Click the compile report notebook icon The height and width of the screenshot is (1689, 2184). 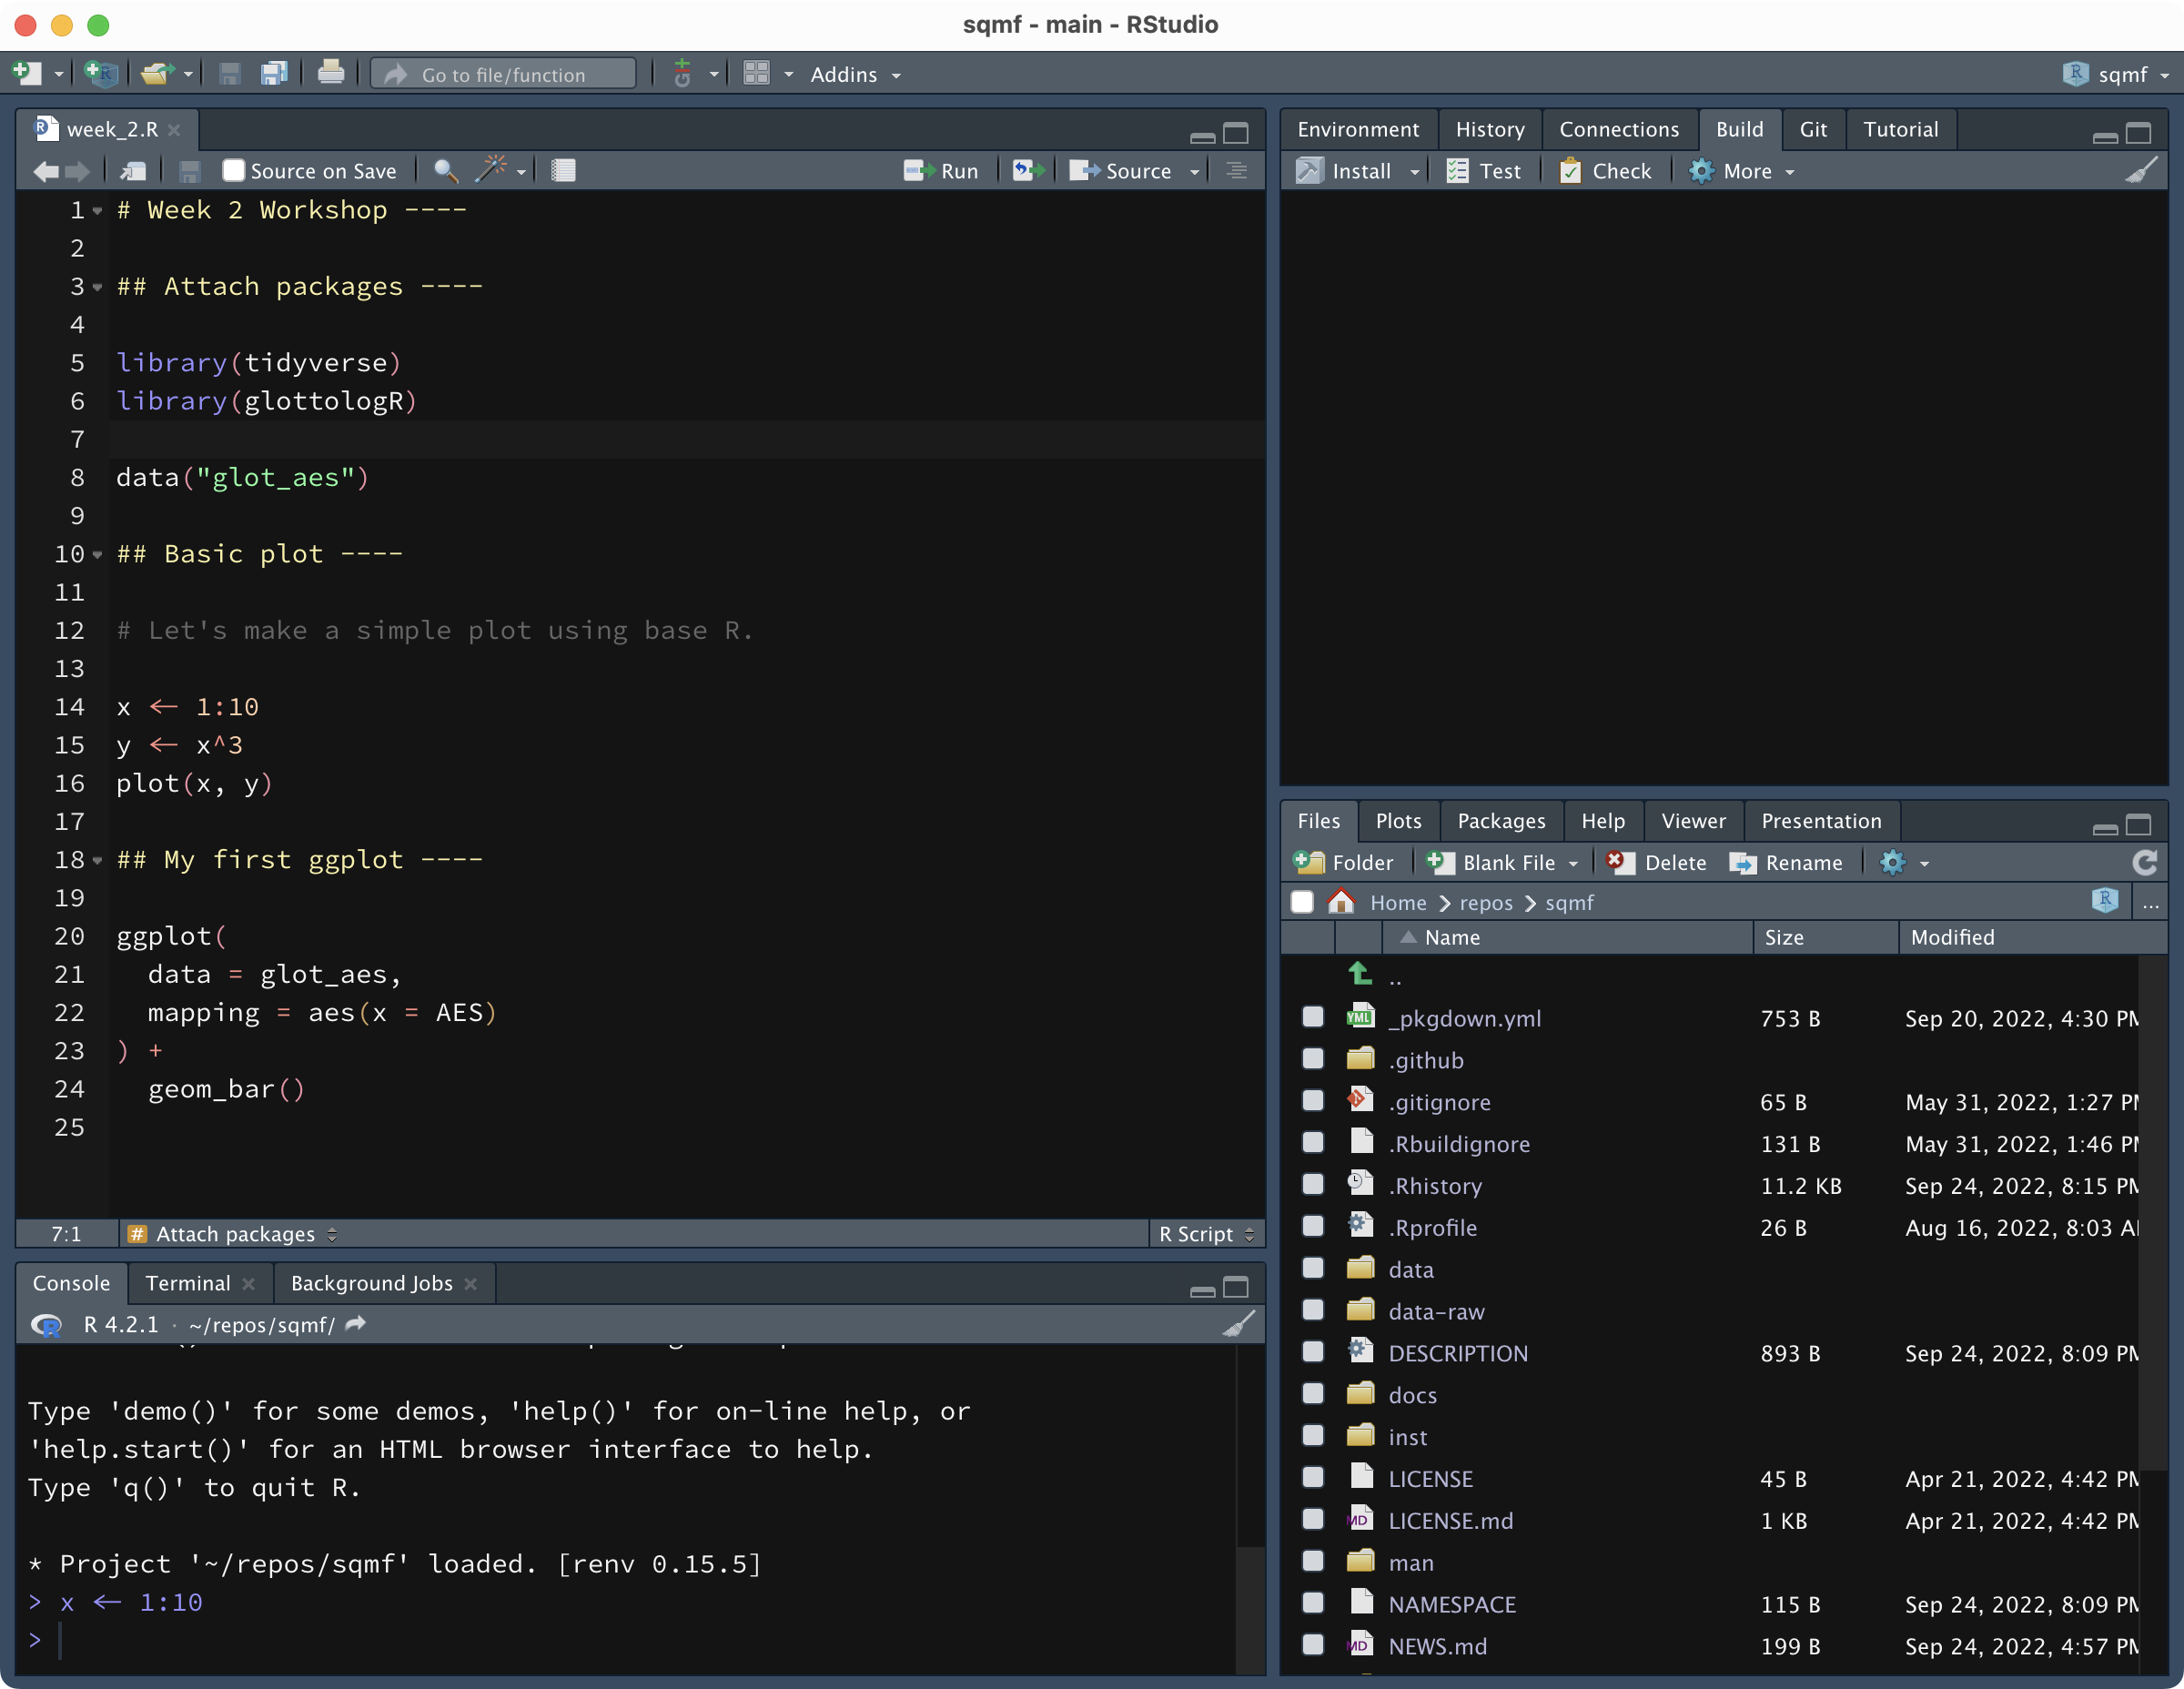click(563, 171)
